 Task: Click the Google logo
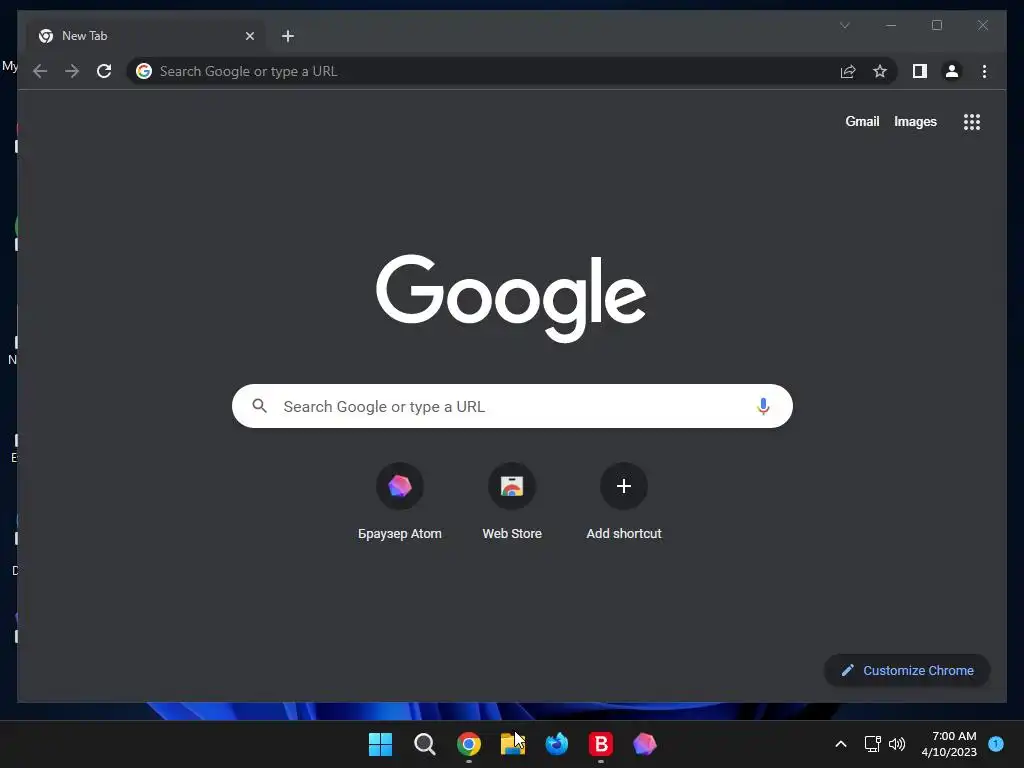pyautogui.click(x=511, y=298)
